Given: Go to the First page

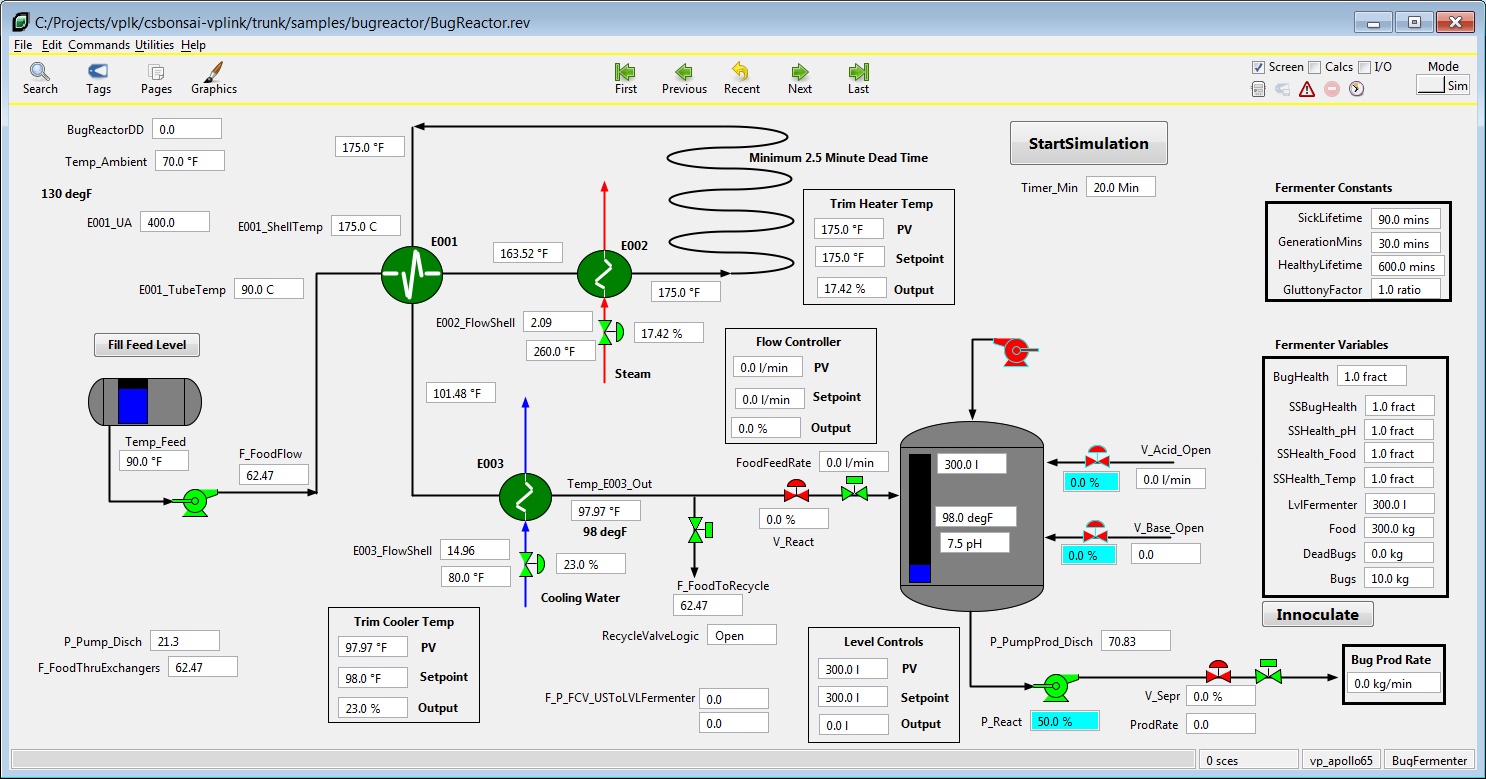Looking at the screenshot, I should point(626,78).
